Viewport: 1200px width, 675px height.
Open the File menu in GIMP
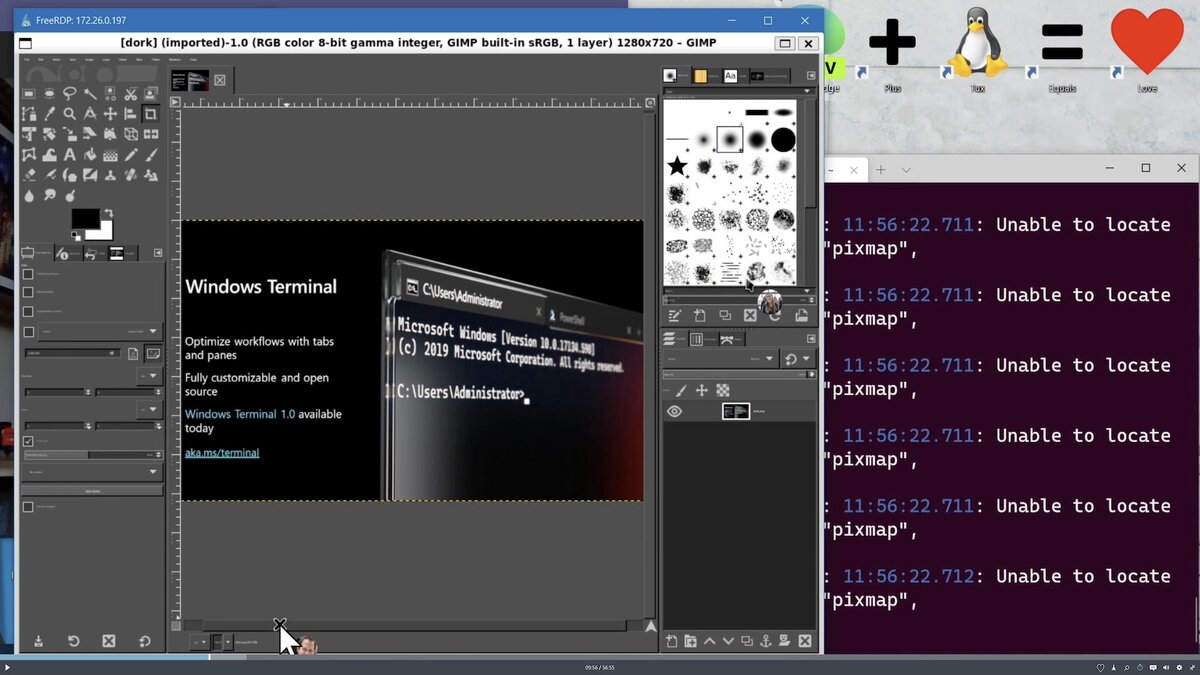point(27,60)
